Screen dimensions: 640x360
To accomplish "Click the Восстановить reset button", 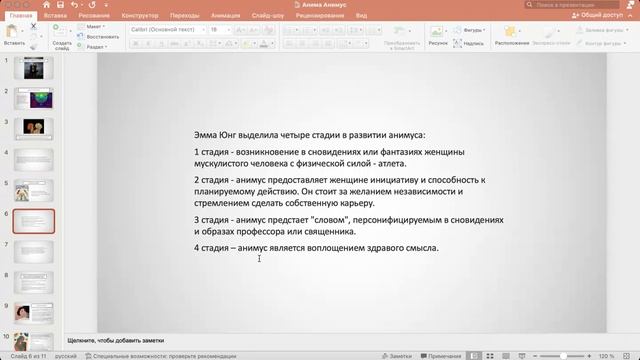I will 98,37.
